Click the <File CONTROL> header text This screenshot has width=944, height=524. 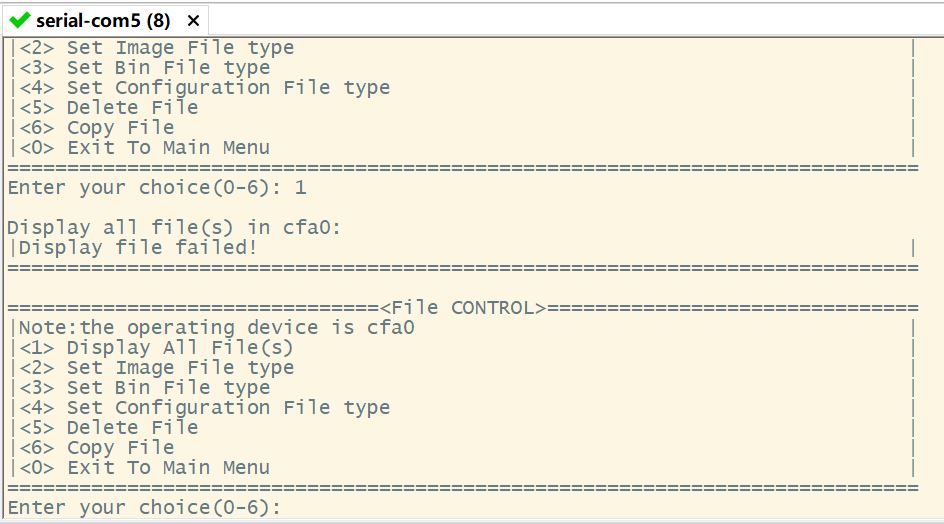point(462,307)
